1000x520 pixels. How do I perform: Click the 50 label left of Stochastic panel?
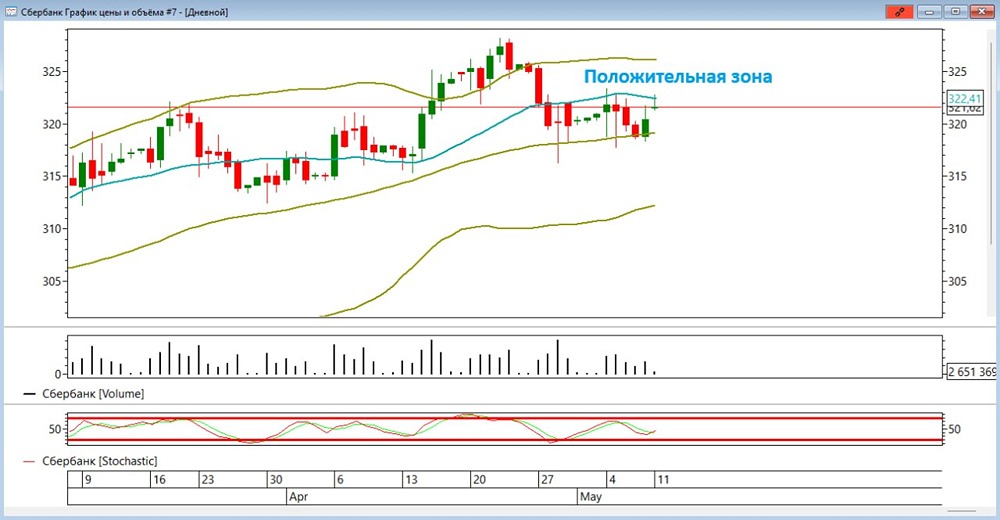coord(55,429)
